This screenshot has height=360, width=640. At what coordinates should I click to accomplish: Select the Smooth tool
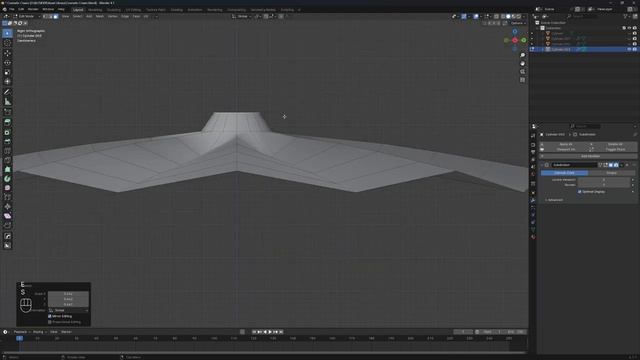coord(7,188)
